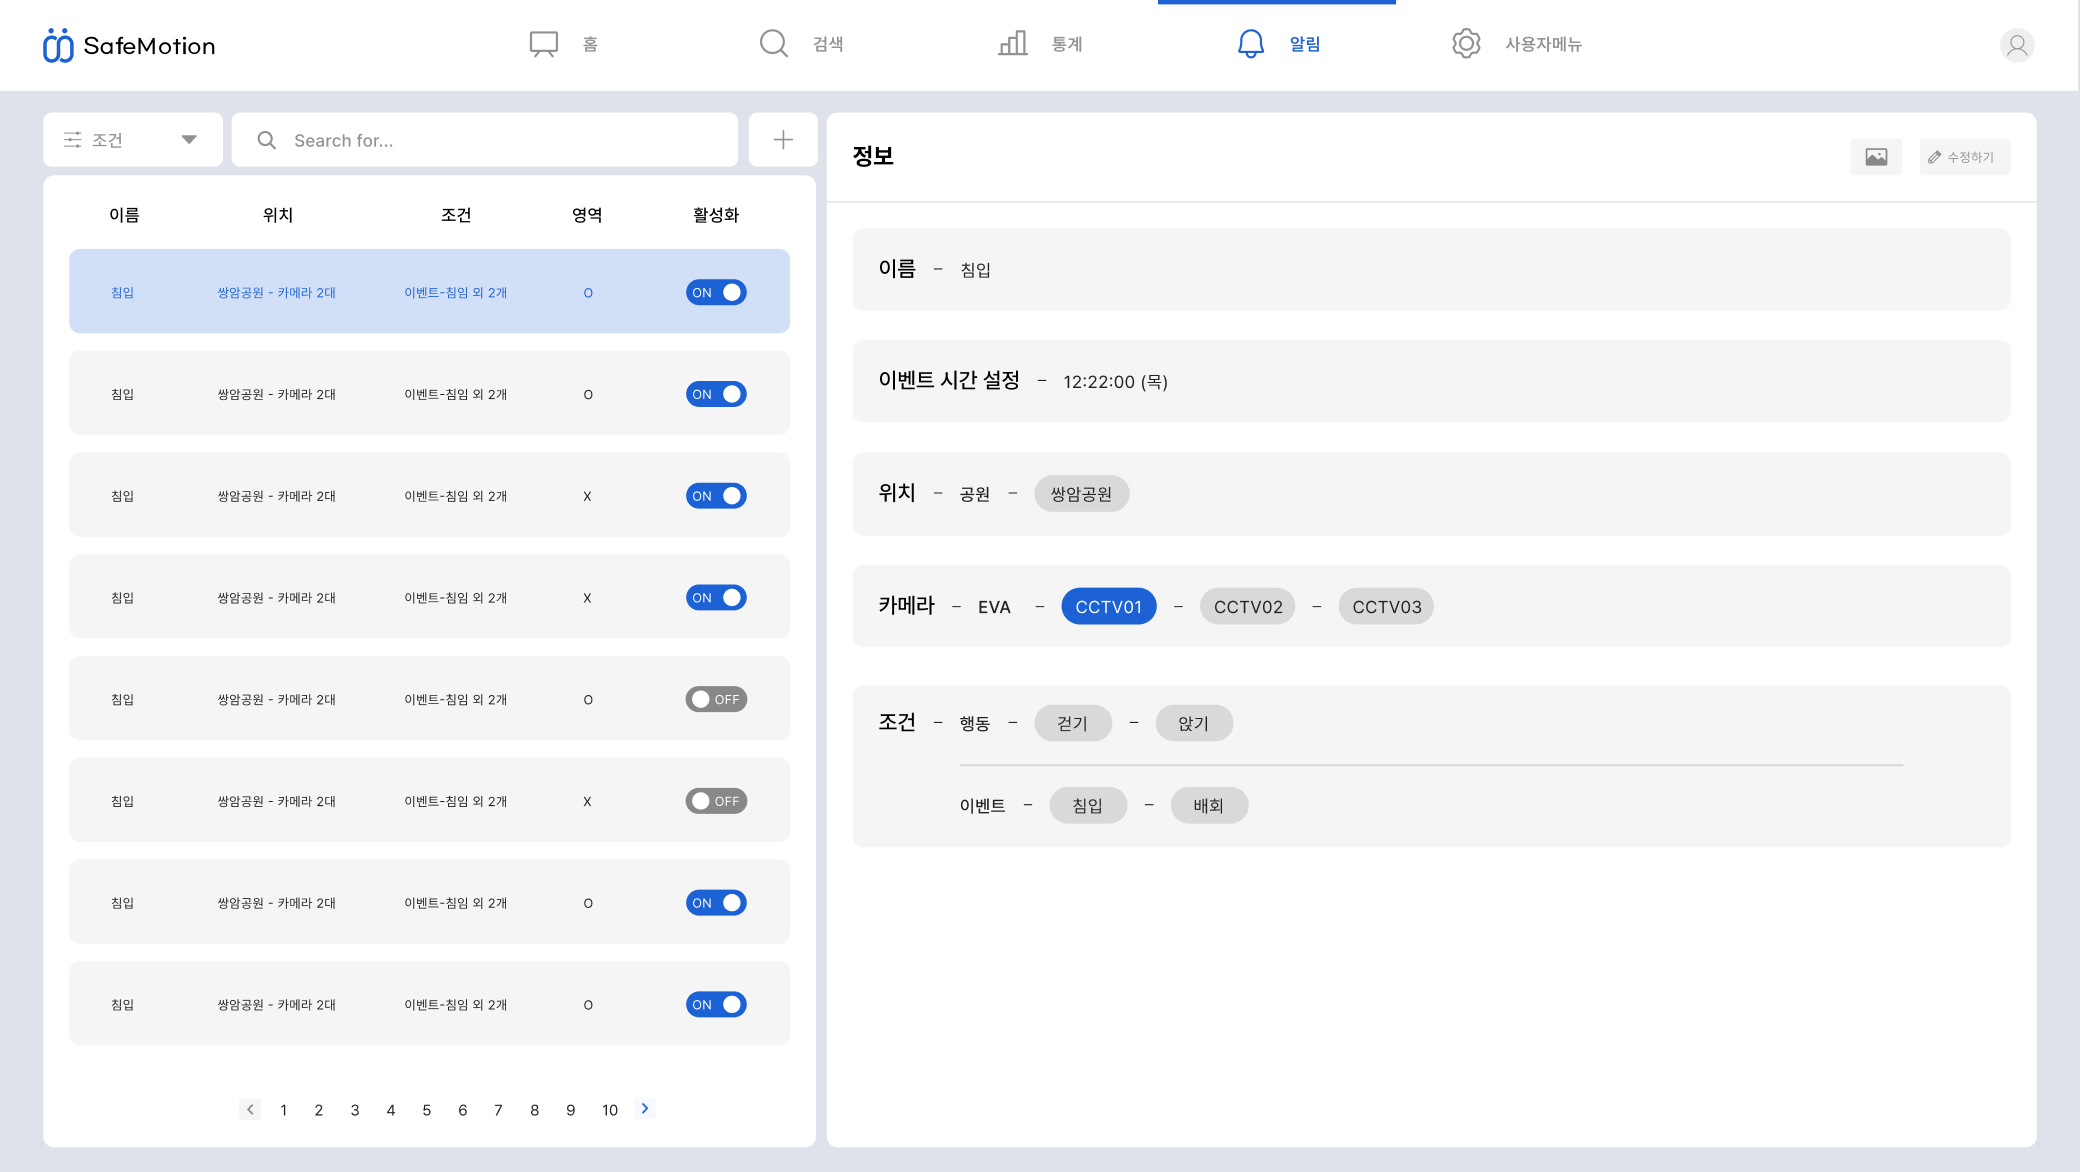Click the search magnifier nav icon
The image size is (2080, 1172).
pos(773,44)
